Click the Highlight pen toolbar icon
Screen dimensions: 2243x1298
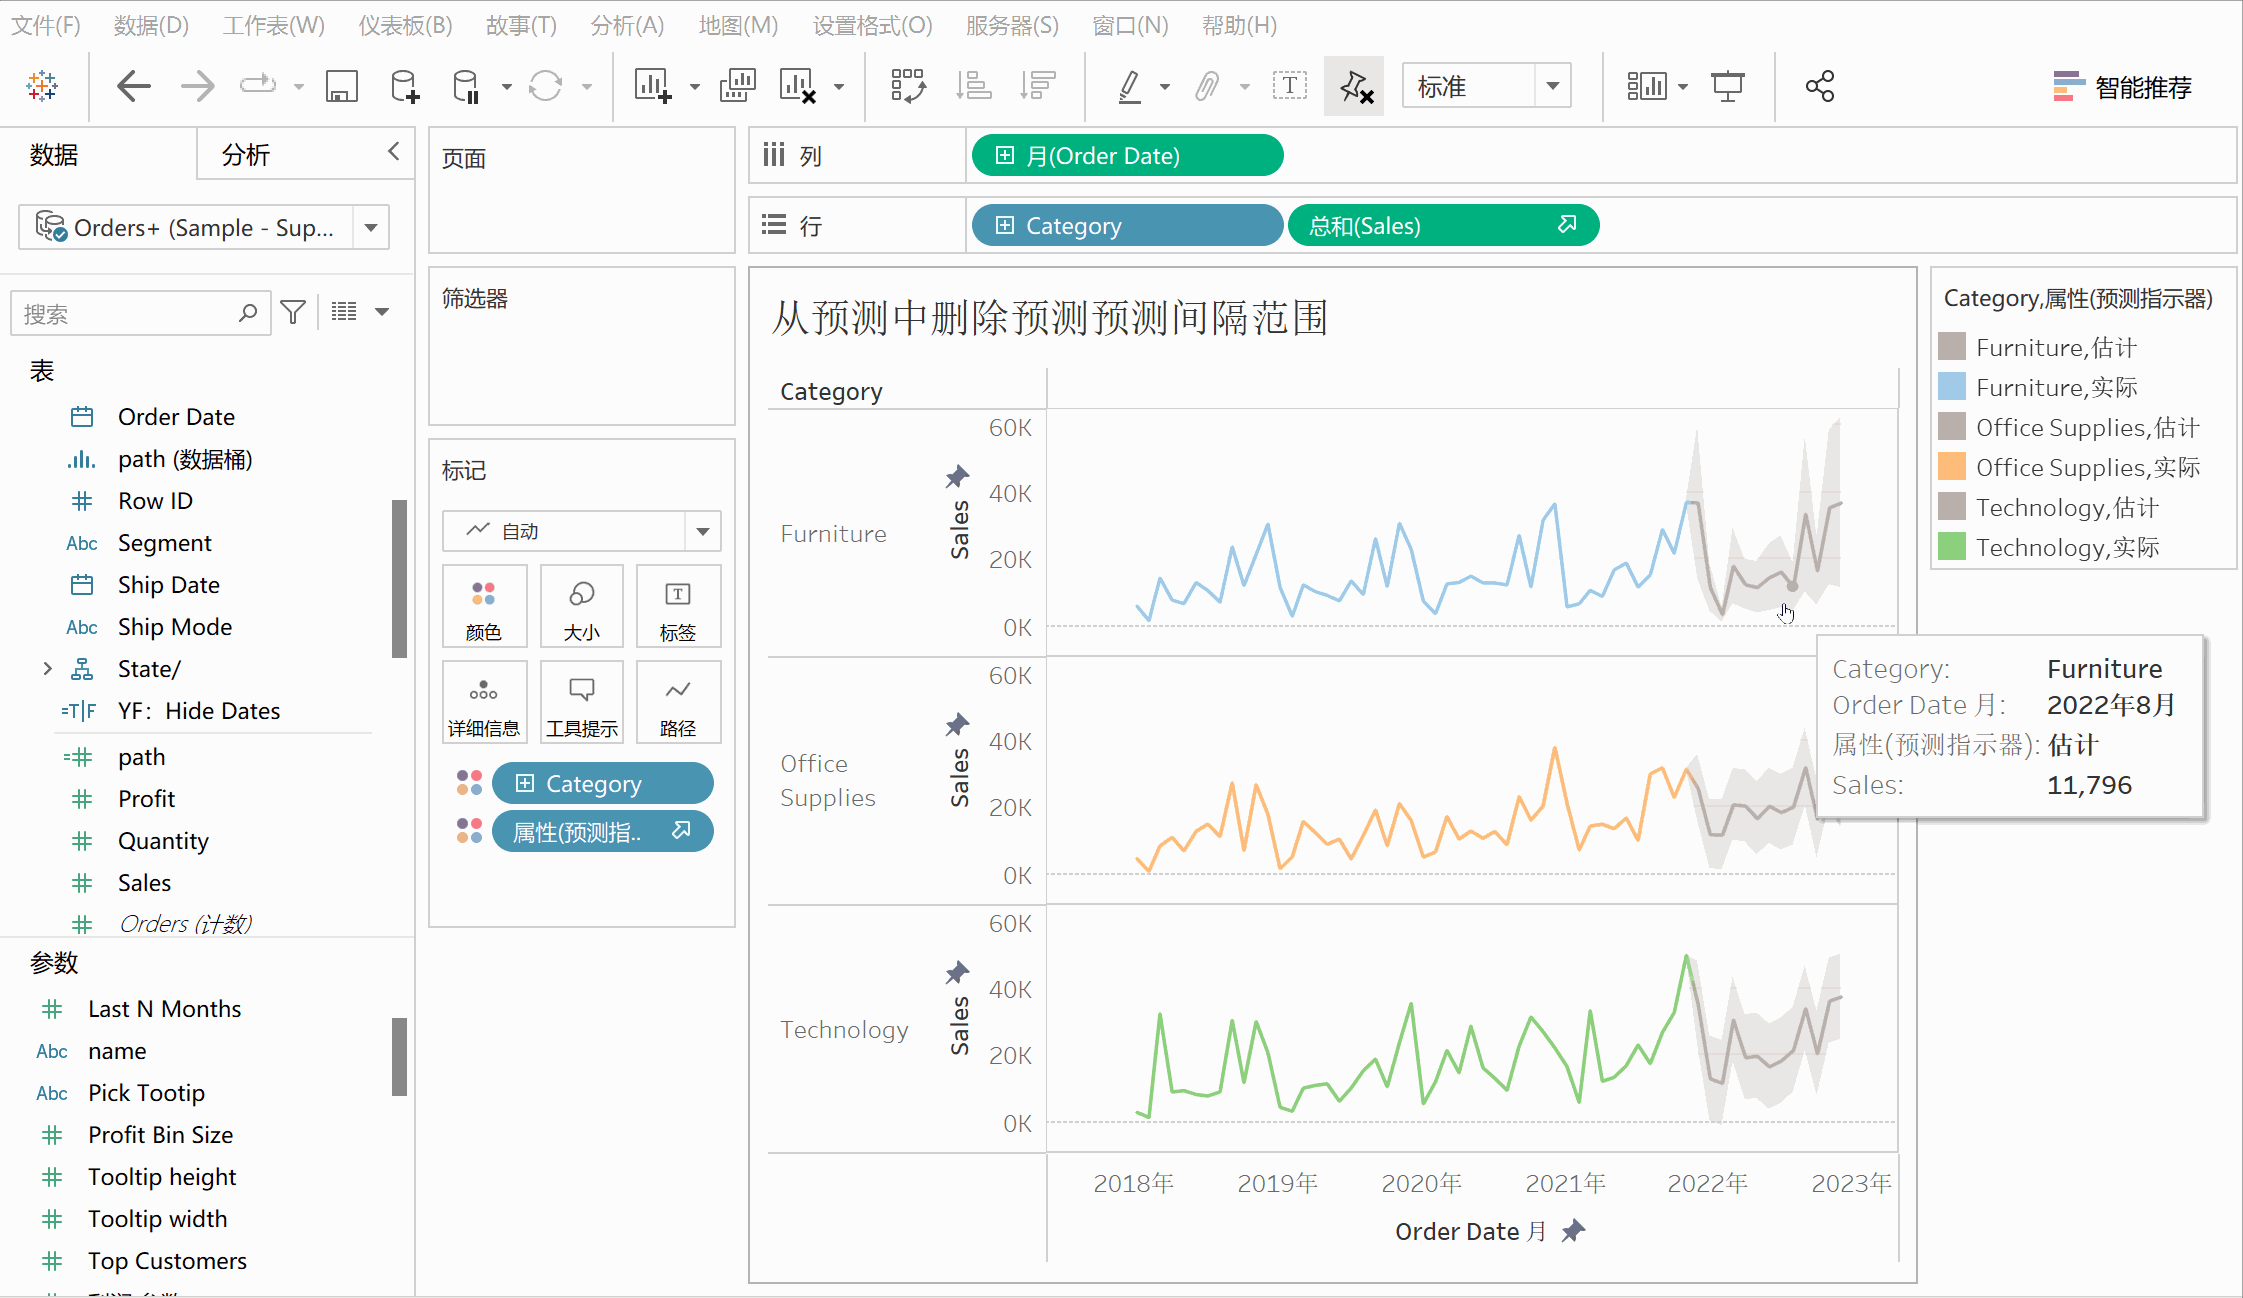(1130, 87)
